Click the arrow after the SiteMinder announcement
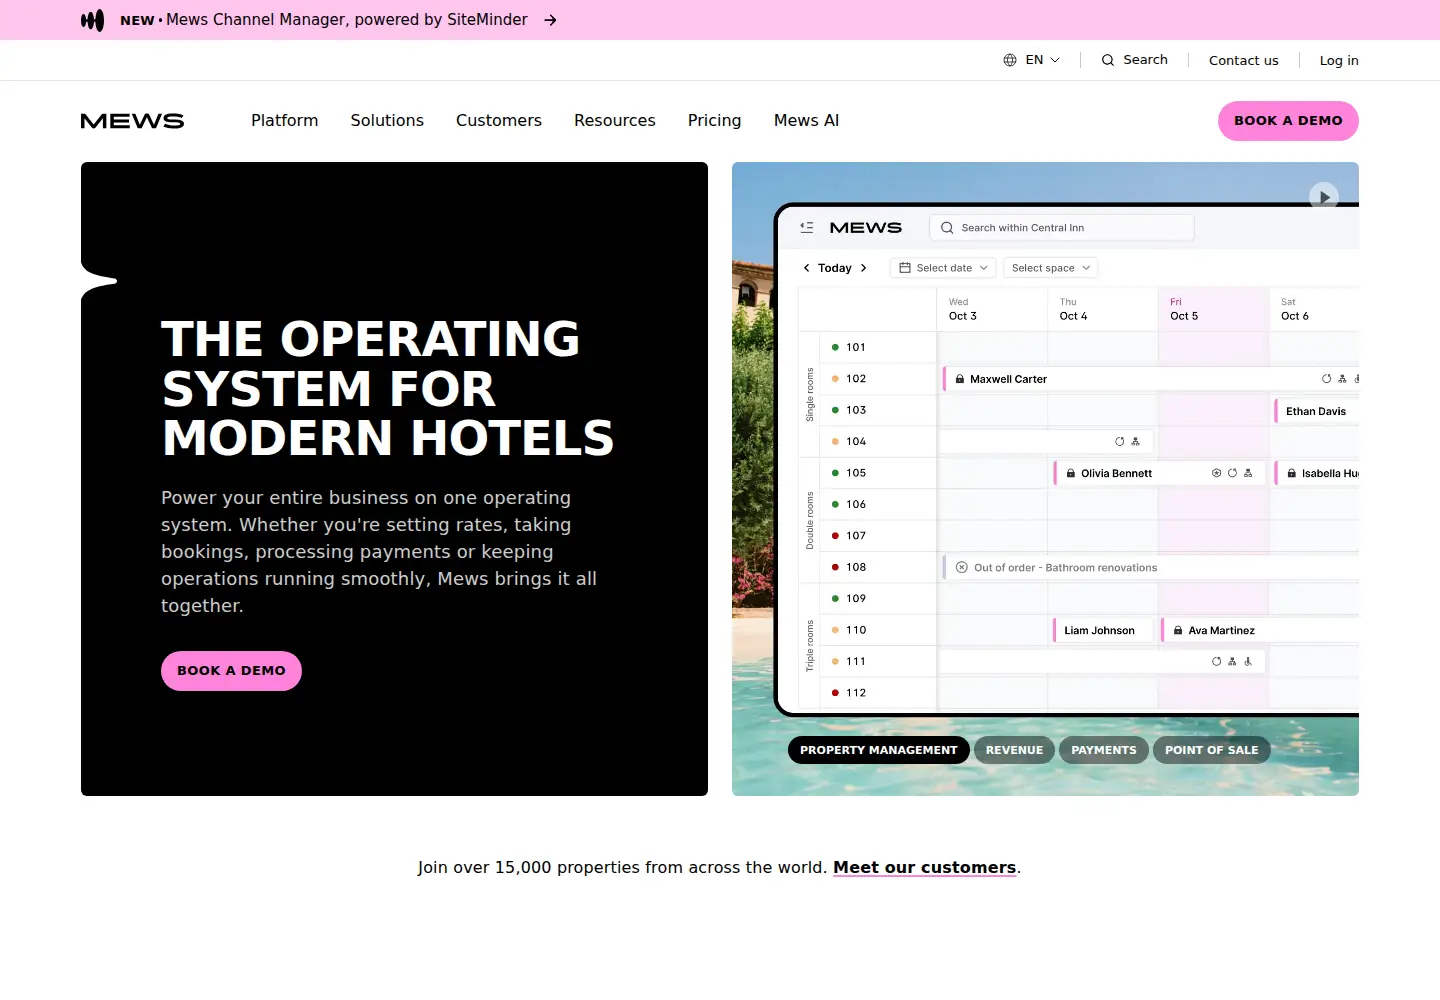This screenshot has width=1440, height=1000. 550,20
